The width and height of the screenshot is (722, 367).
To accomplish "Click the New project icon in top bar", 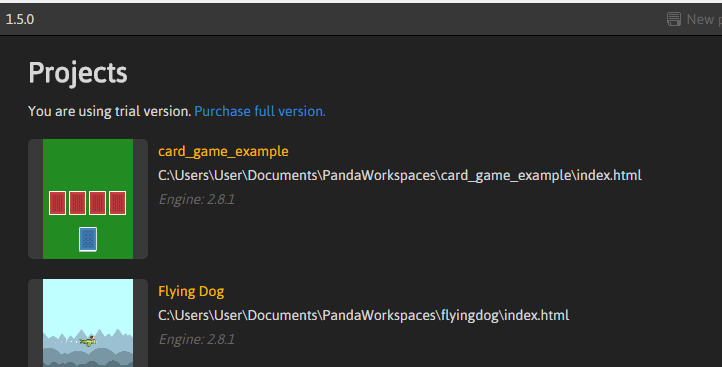I will [x=674, y=19].
